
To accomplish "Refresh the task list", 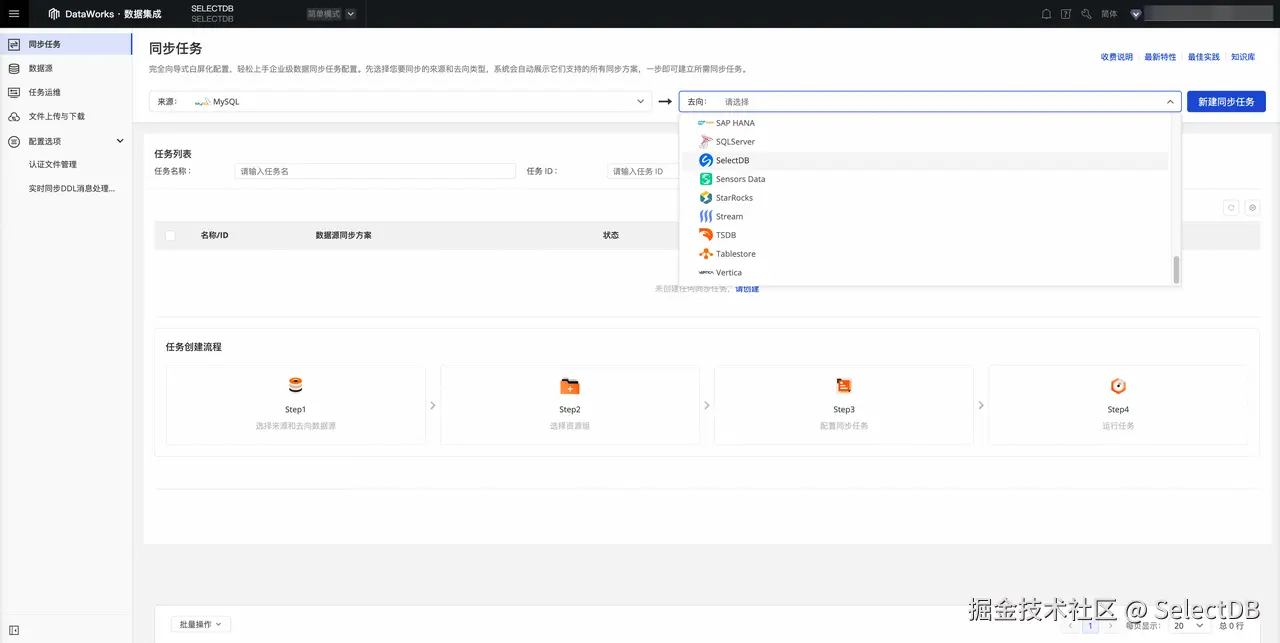I will (1231, 207).
